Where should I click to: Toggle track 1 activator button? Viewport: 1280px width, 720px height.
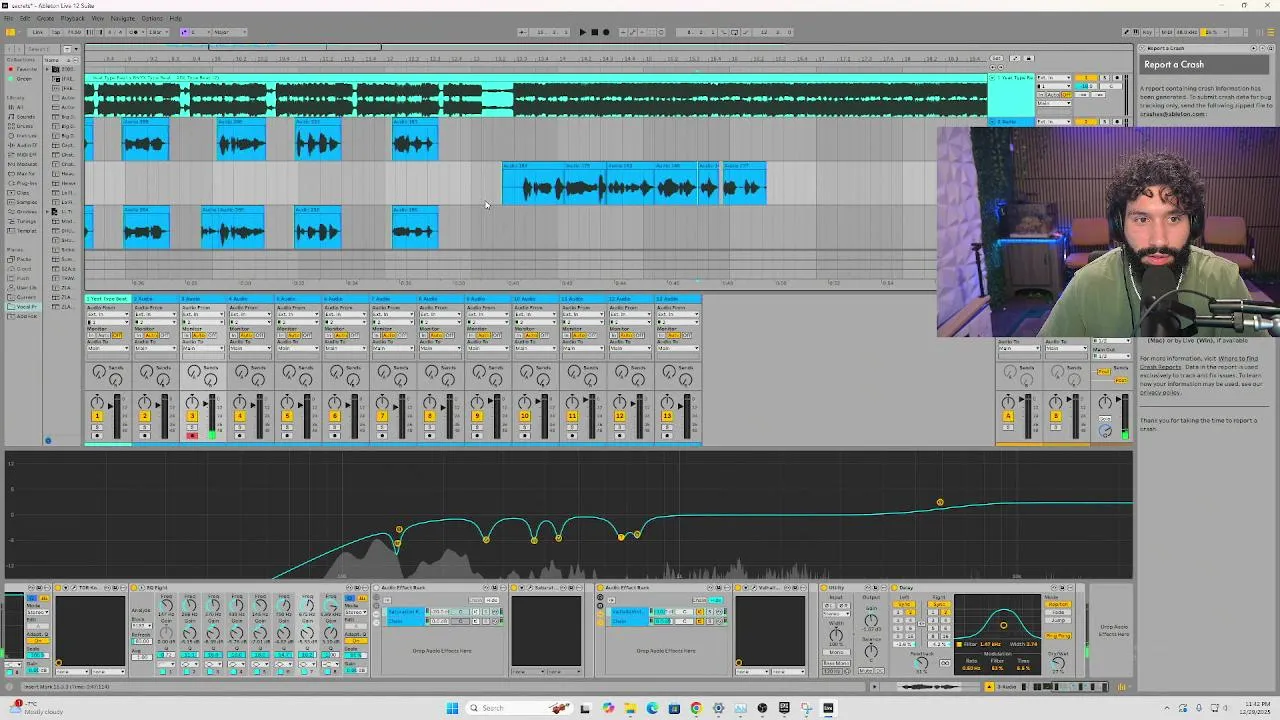pyautogui.click(x=97, y=416)
